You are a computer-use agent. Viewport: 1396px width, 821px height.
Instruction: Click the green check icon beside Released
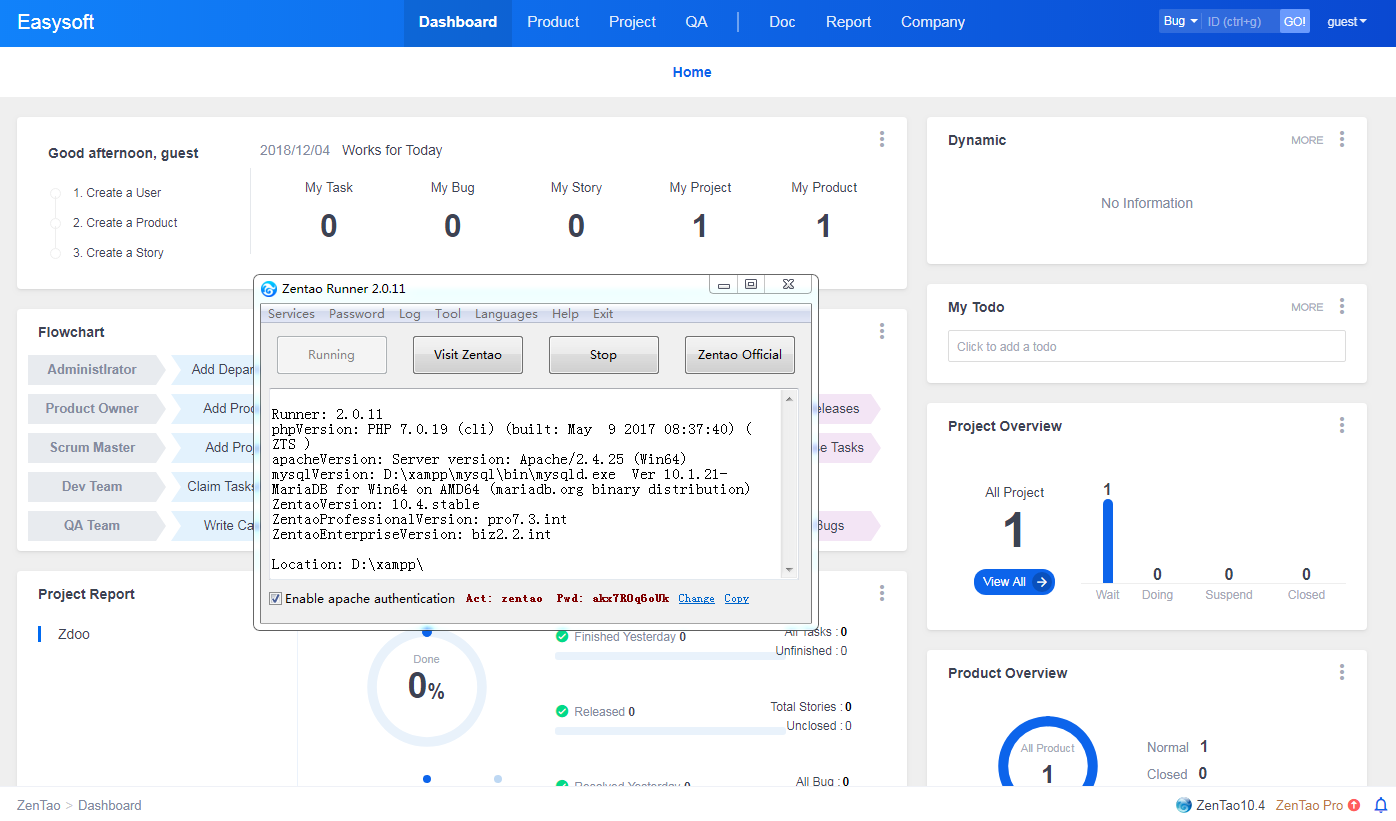pyautogui.click(x=562, y=711)
